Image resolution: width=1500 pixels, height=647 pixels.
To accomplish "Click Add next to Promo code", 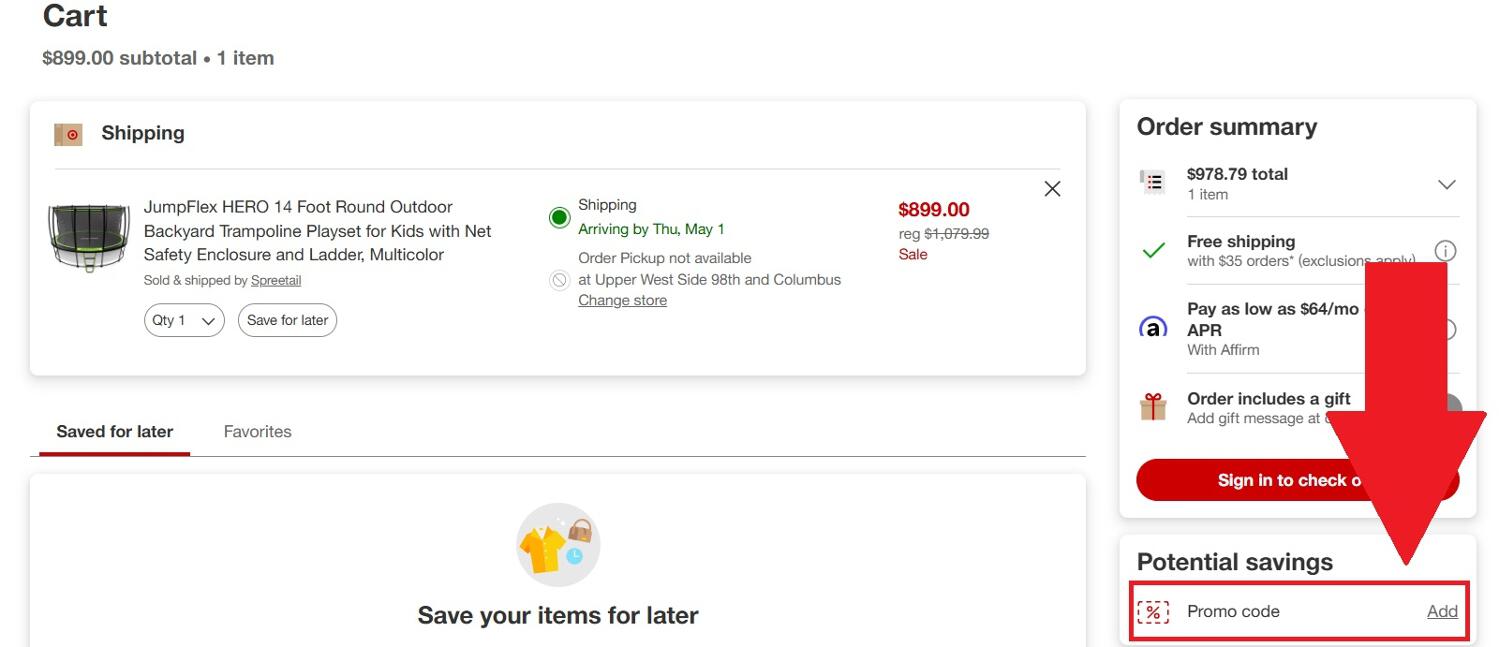I will (1442, 612).
